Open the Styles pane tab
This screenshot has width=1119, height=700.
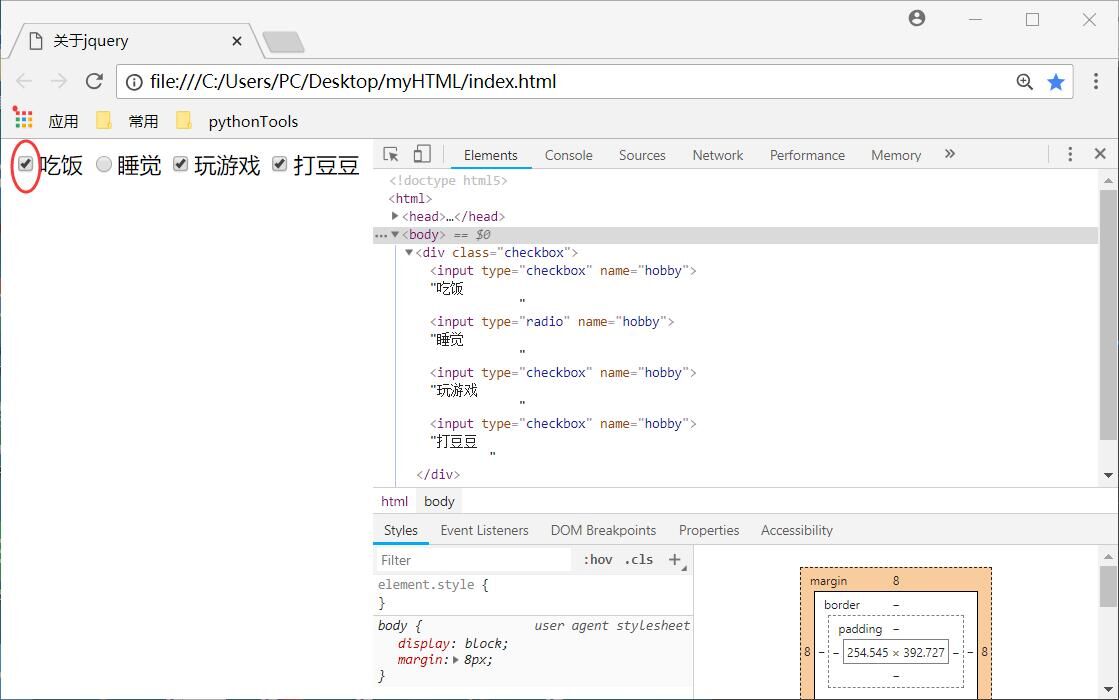(x=401, y=530)
